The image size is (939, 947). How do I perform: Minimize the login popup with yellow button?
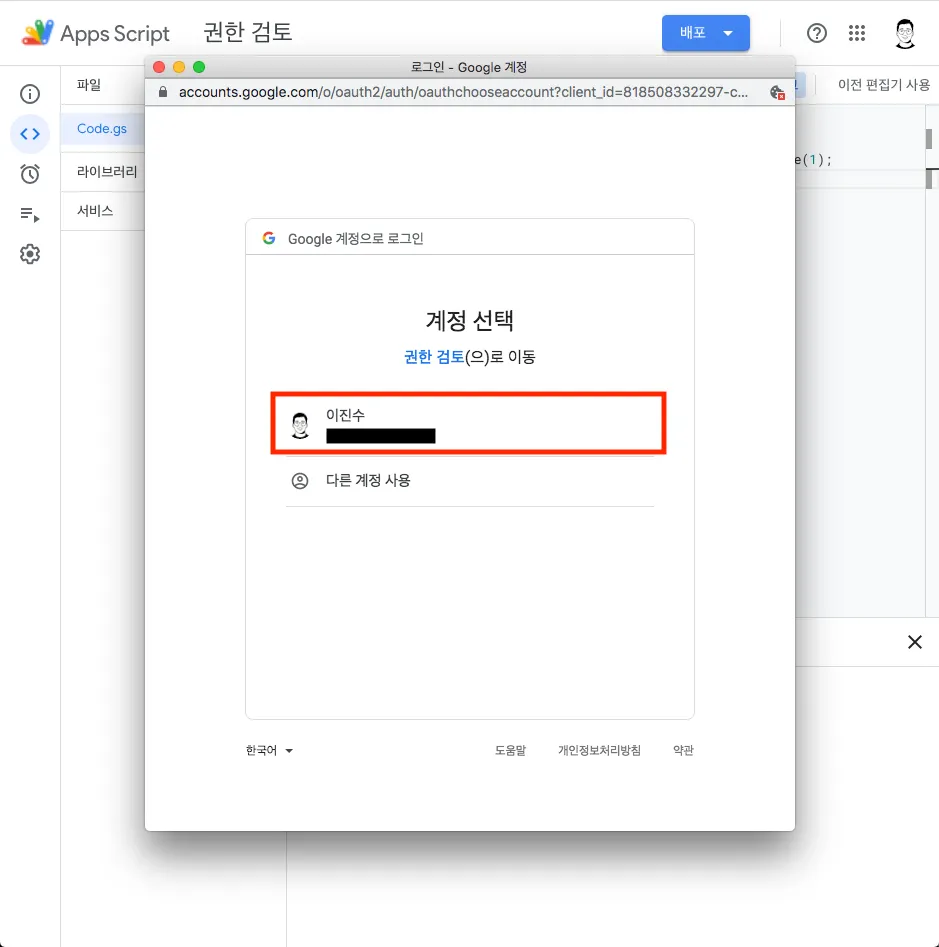click(179, 67)
